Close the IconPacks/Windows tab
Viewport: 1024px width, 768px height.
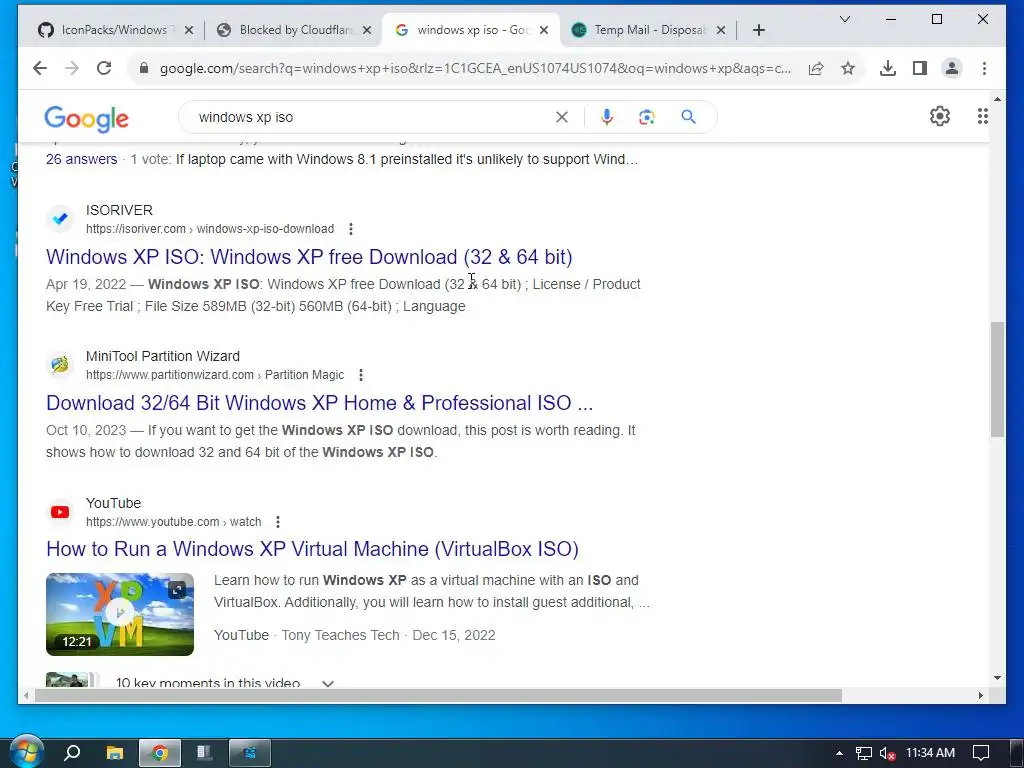click(189, 30)
